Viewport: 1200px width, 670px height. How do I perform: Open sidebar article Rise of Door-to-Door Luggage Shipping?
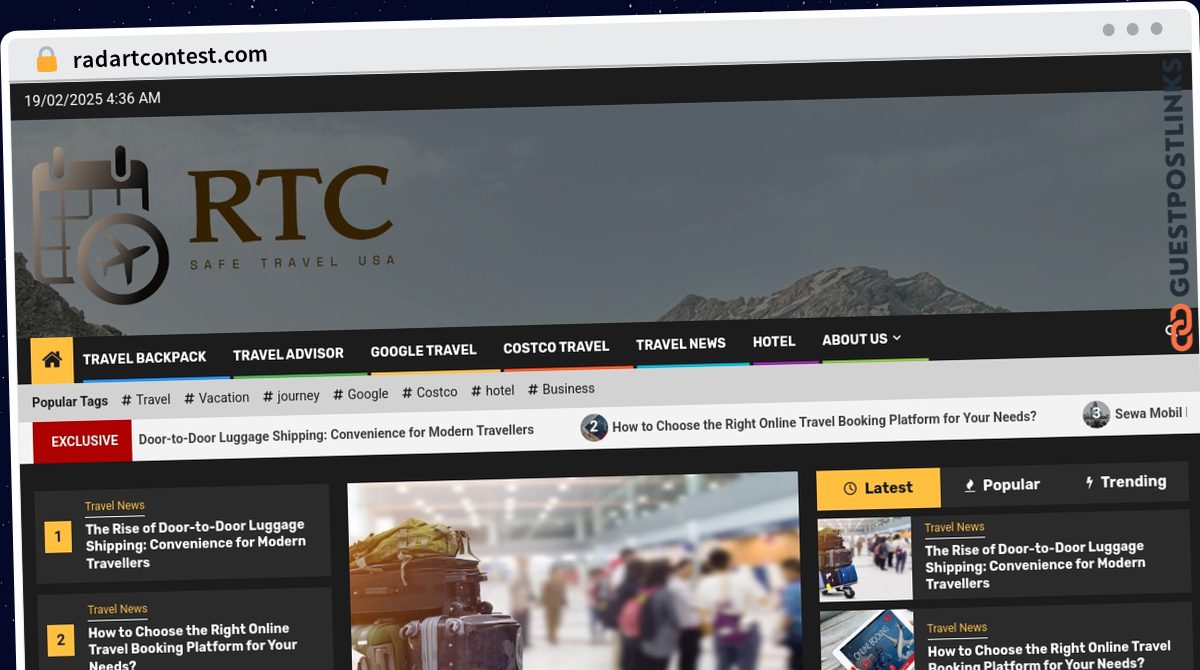pyautogui.click(x=1035, y=565)
